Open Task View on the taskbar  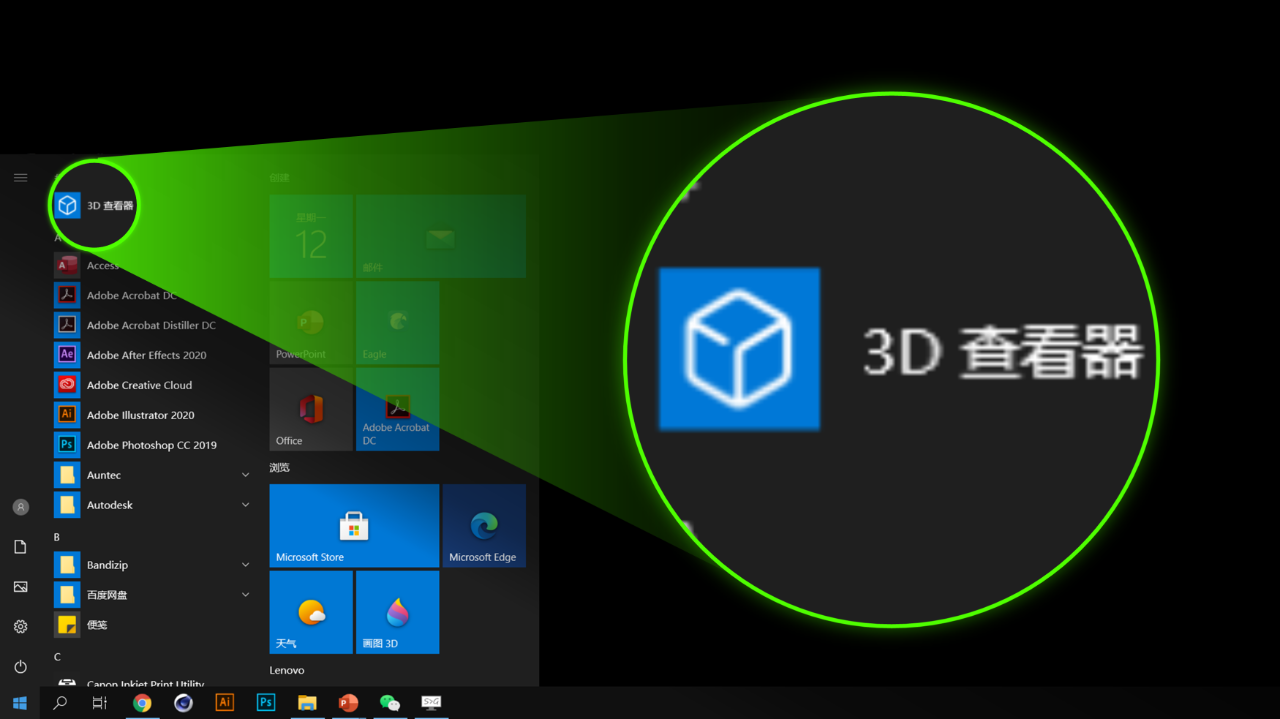100,703
